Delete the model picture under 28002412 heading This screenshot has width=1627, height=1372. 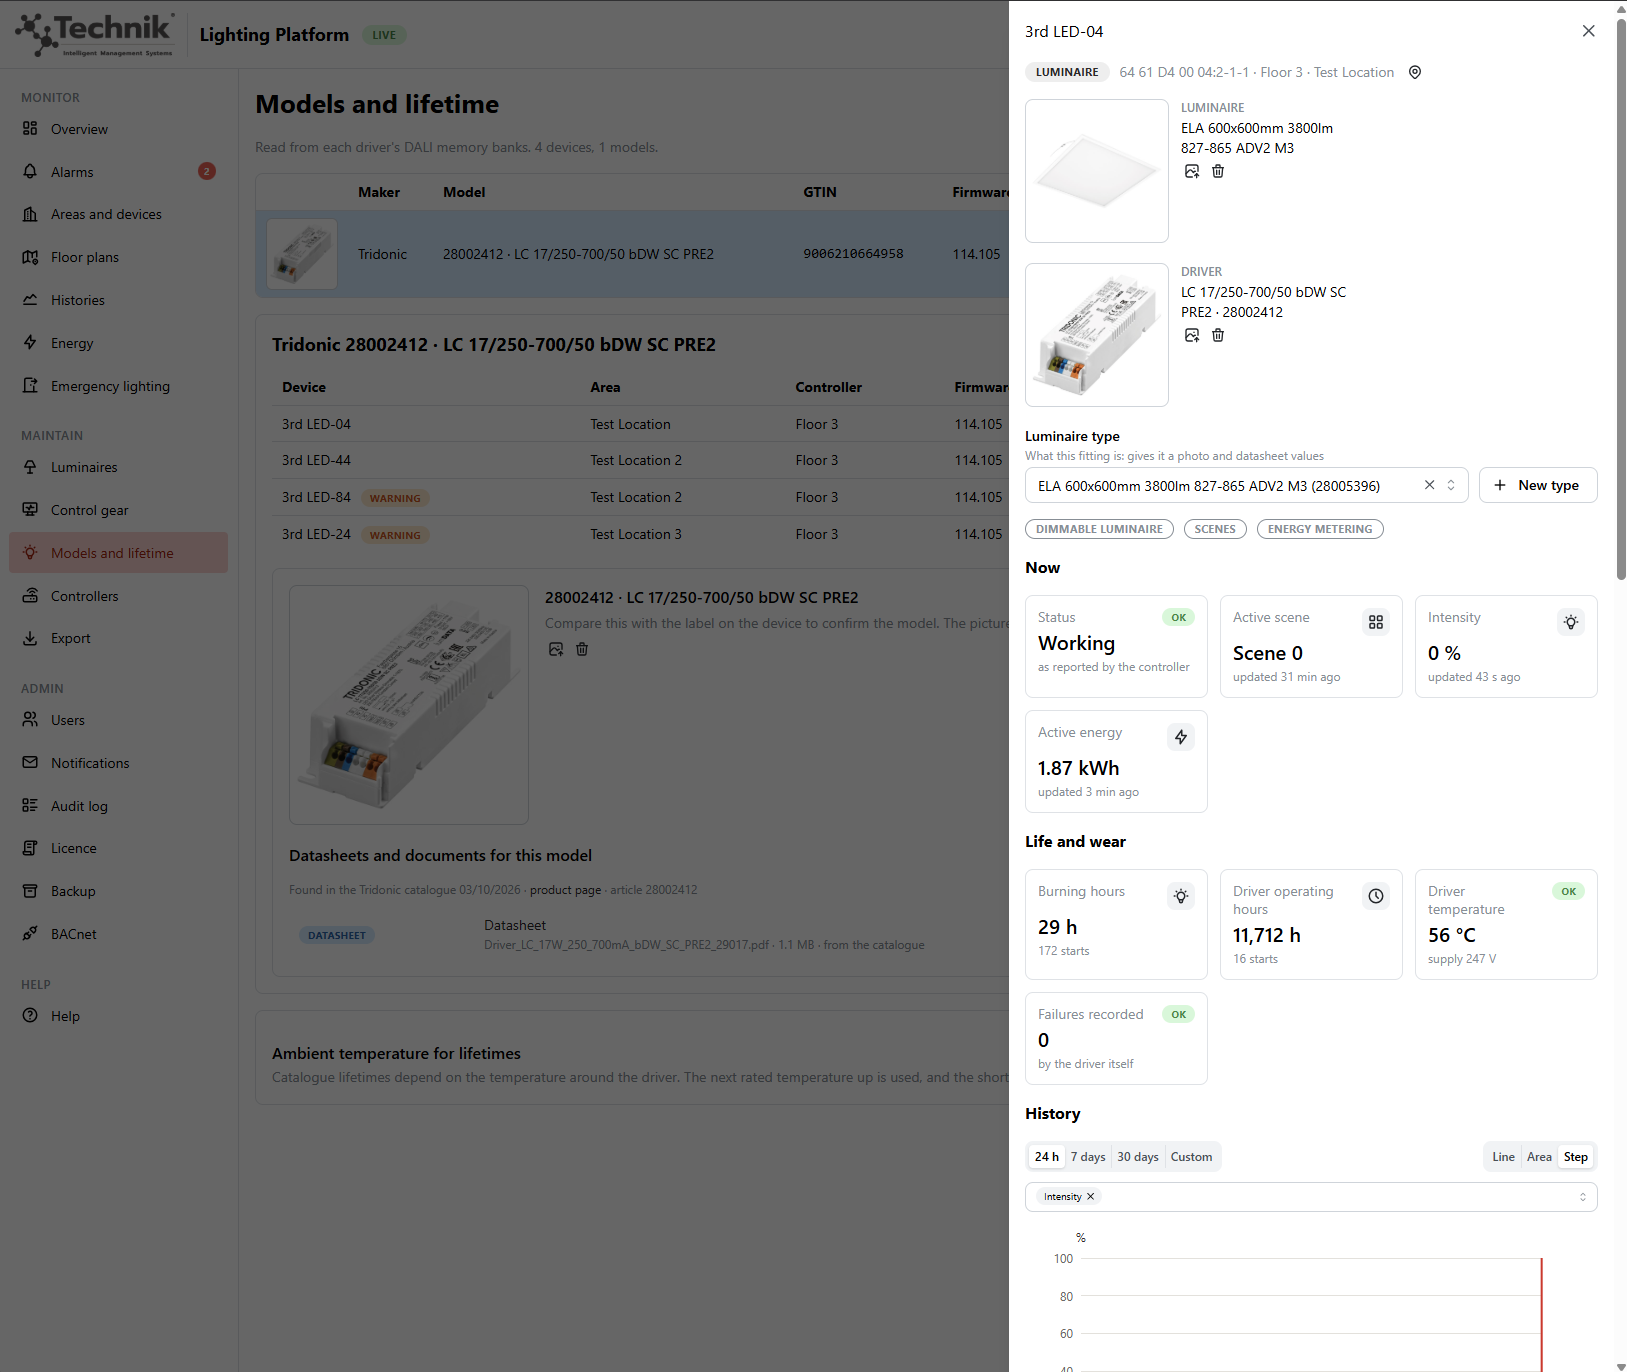click(x=582, y=649)
